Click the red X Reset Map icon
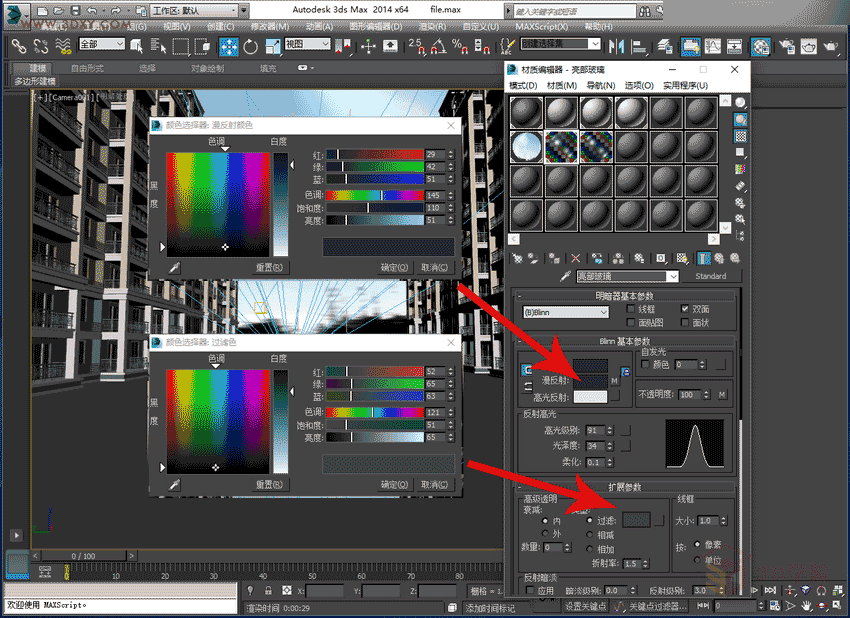This screenshot has height=618, width=850. [x=576, y=259]
